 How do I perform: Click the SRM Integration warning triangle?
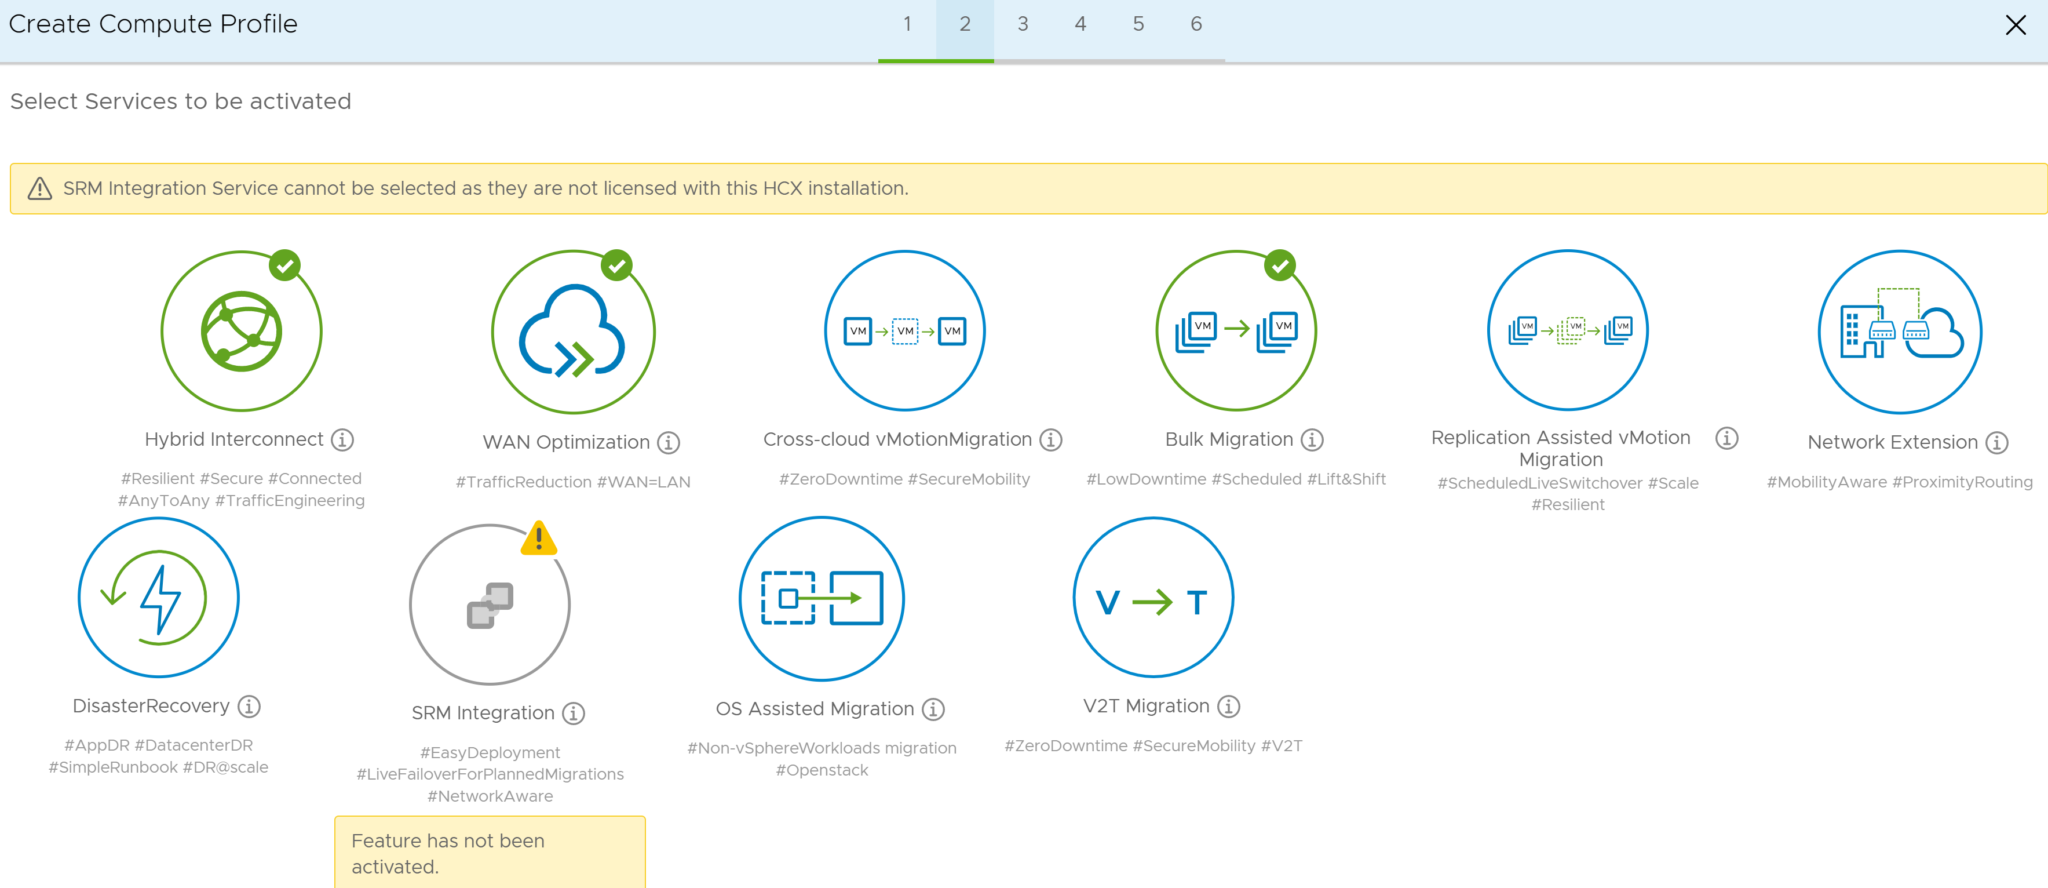click(539, 539)
